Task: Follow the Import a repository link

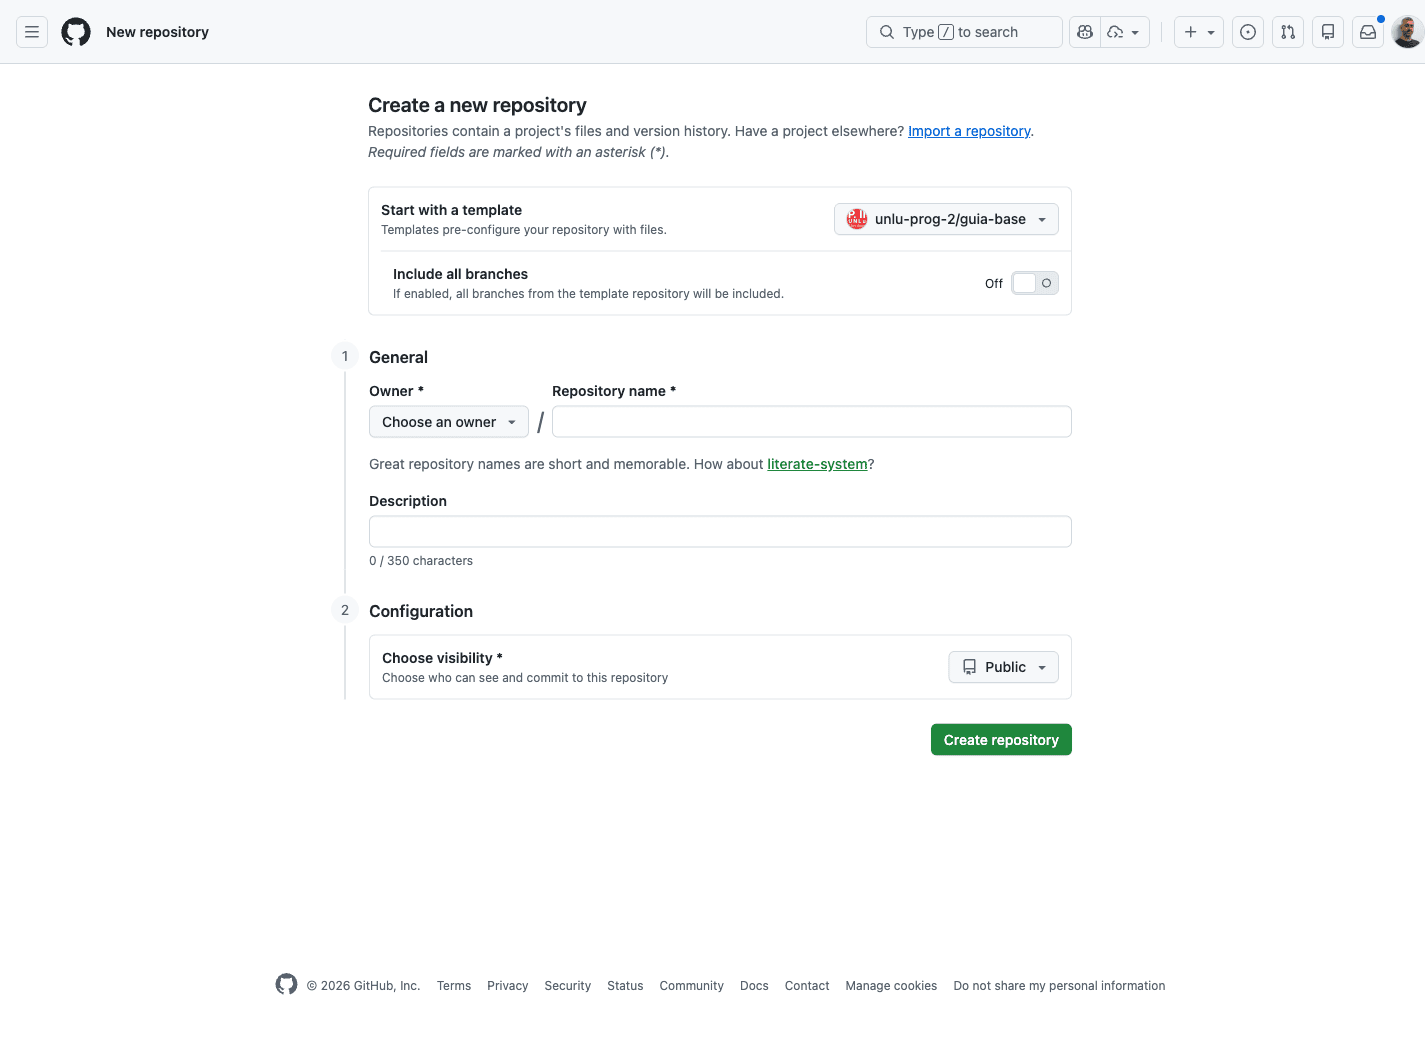Action: coord(968,131)
